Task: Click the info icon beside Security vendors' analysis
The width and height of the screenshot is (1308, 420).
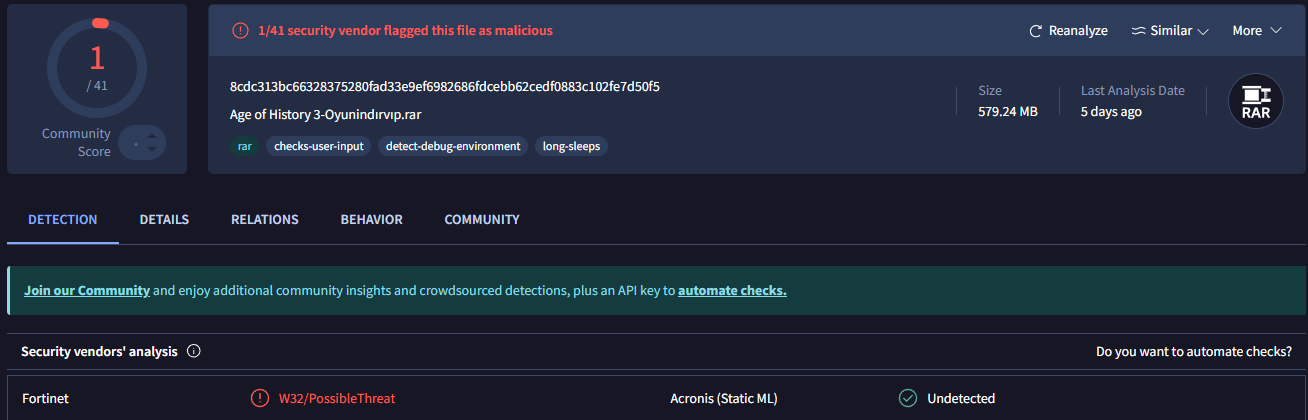Action: click(x=194, y=351)
